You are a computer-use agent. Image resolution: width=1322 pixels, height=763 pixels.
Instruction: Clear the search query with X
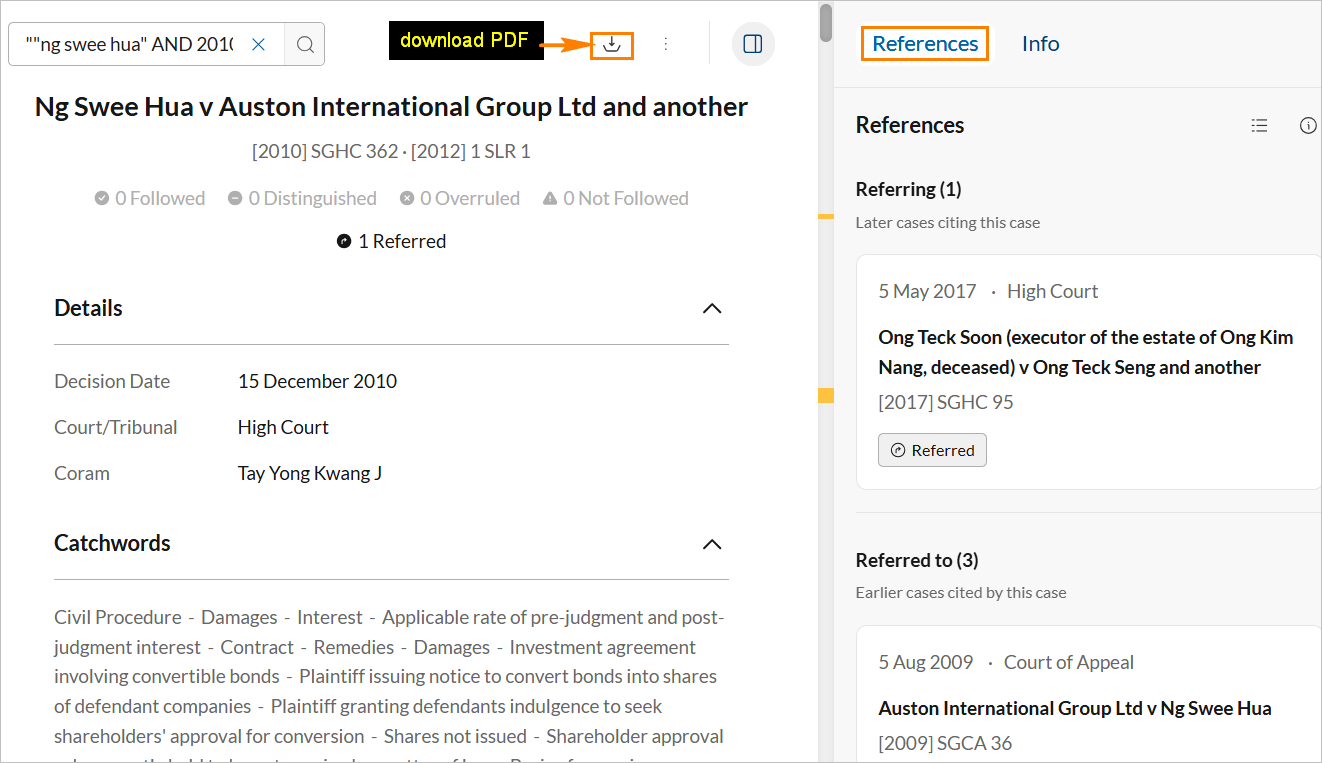tap(258, 44)
